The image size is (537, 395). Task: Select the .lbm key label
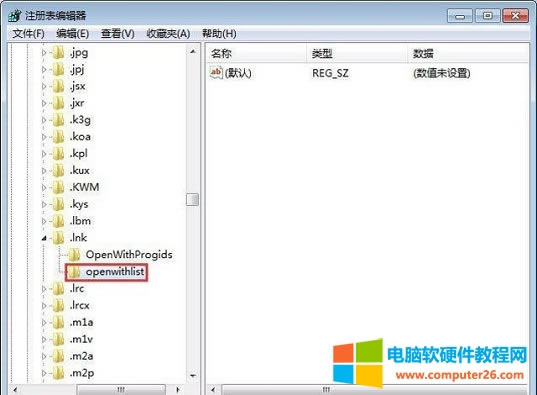80,221
